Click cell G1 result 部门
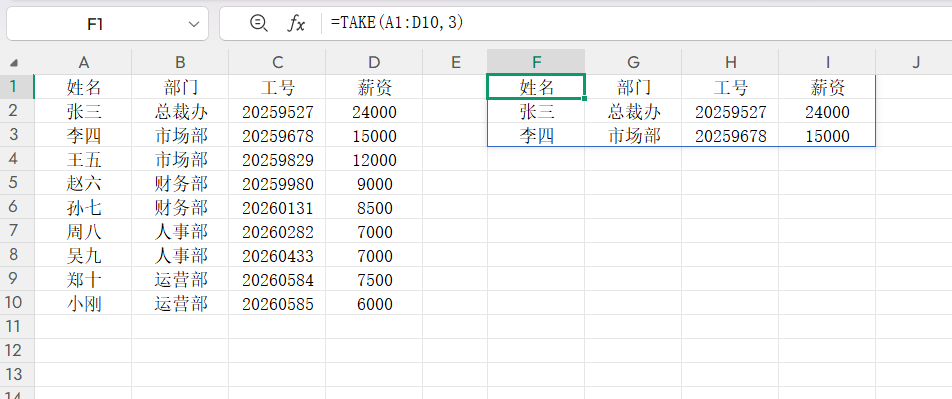The height and width of the screenshot is (399, 952). (633, 87)
